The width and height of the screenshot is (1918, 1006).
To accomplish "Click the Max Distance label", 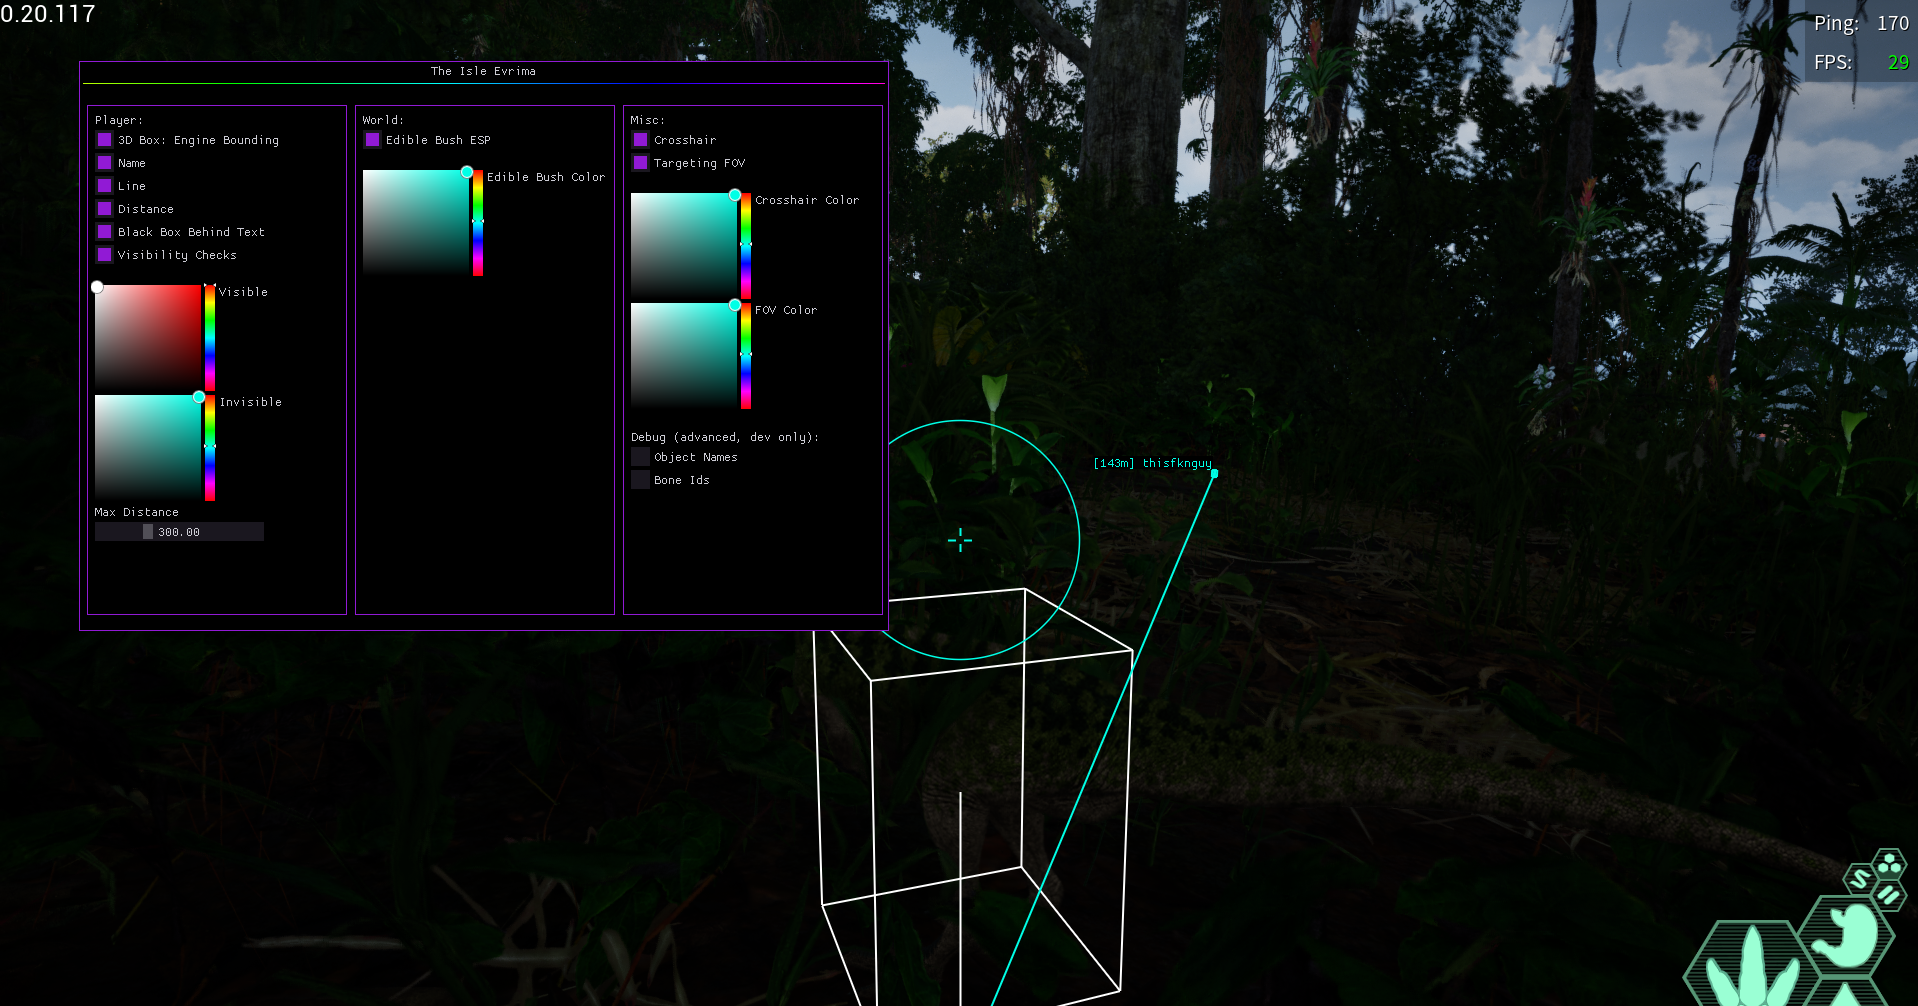I will (137, 512).
